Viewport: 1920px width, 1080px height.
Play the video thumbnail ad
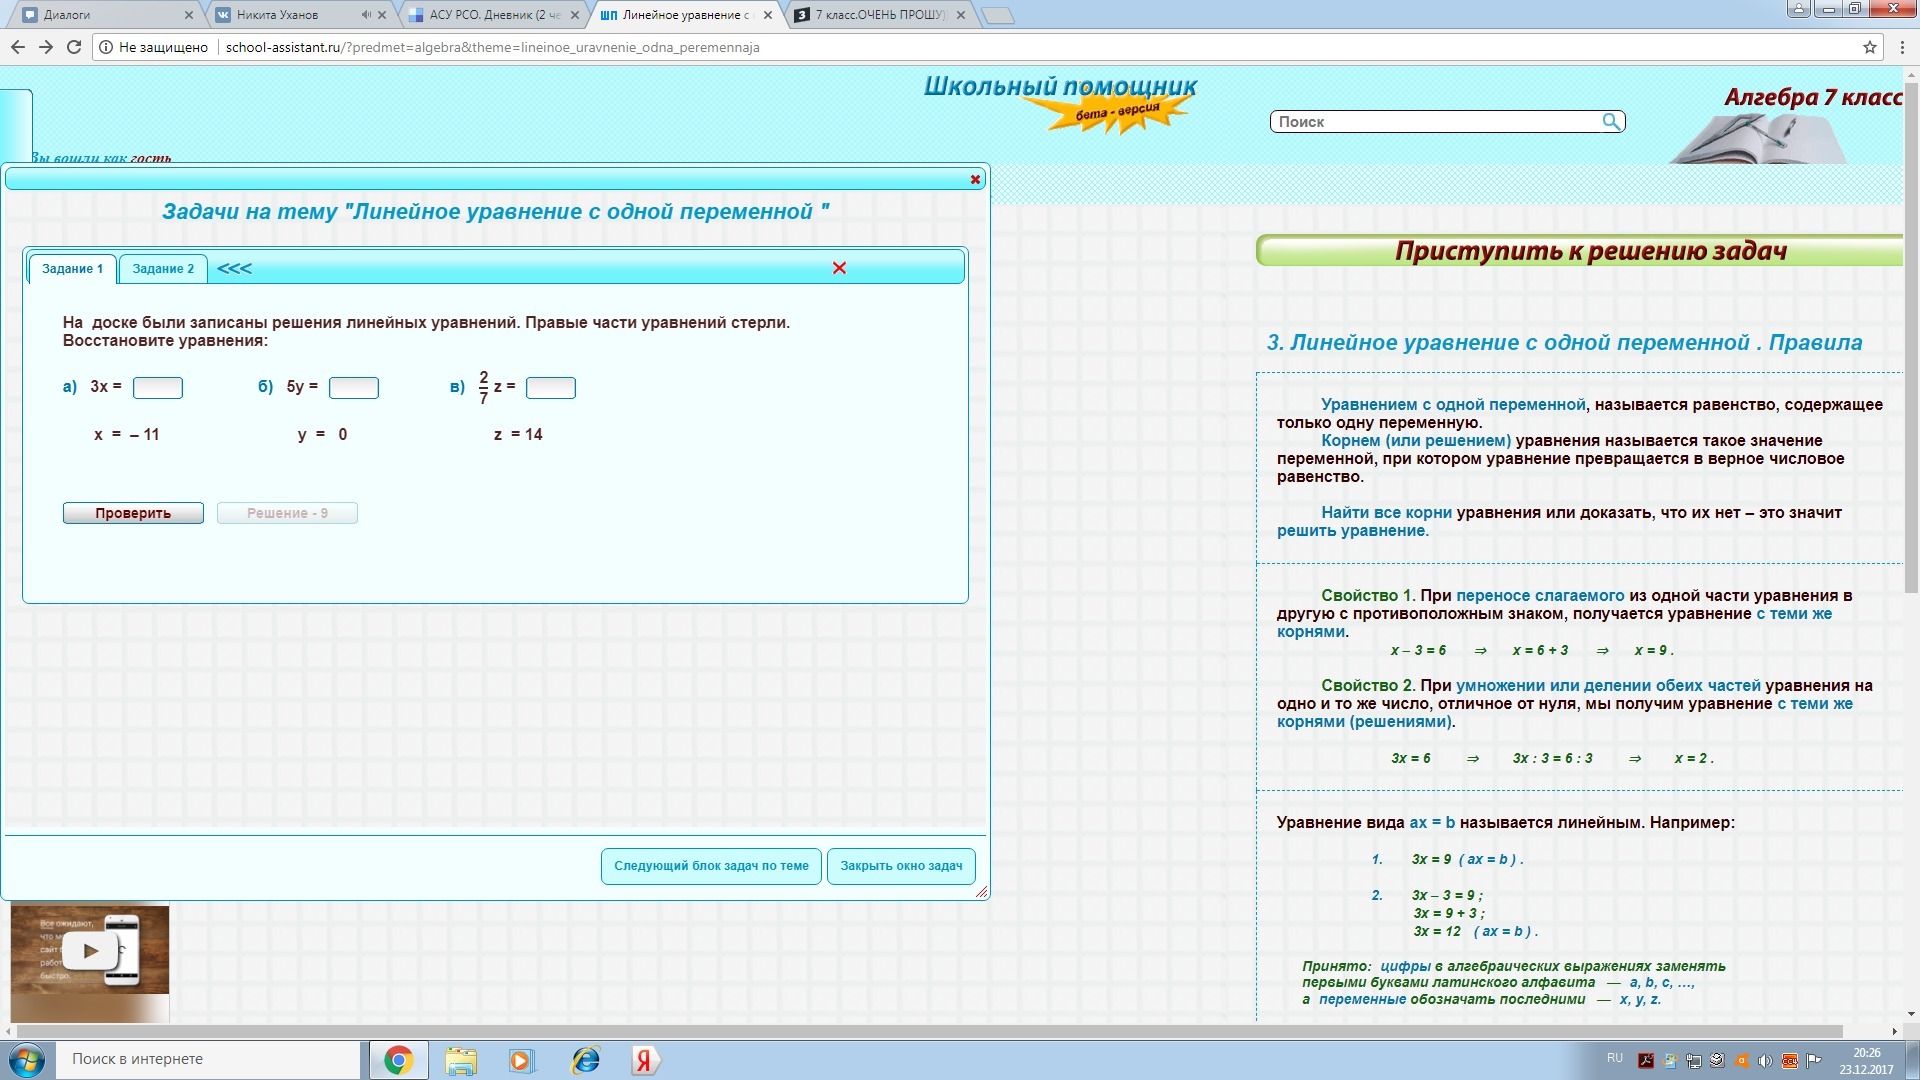coord(90,950)
